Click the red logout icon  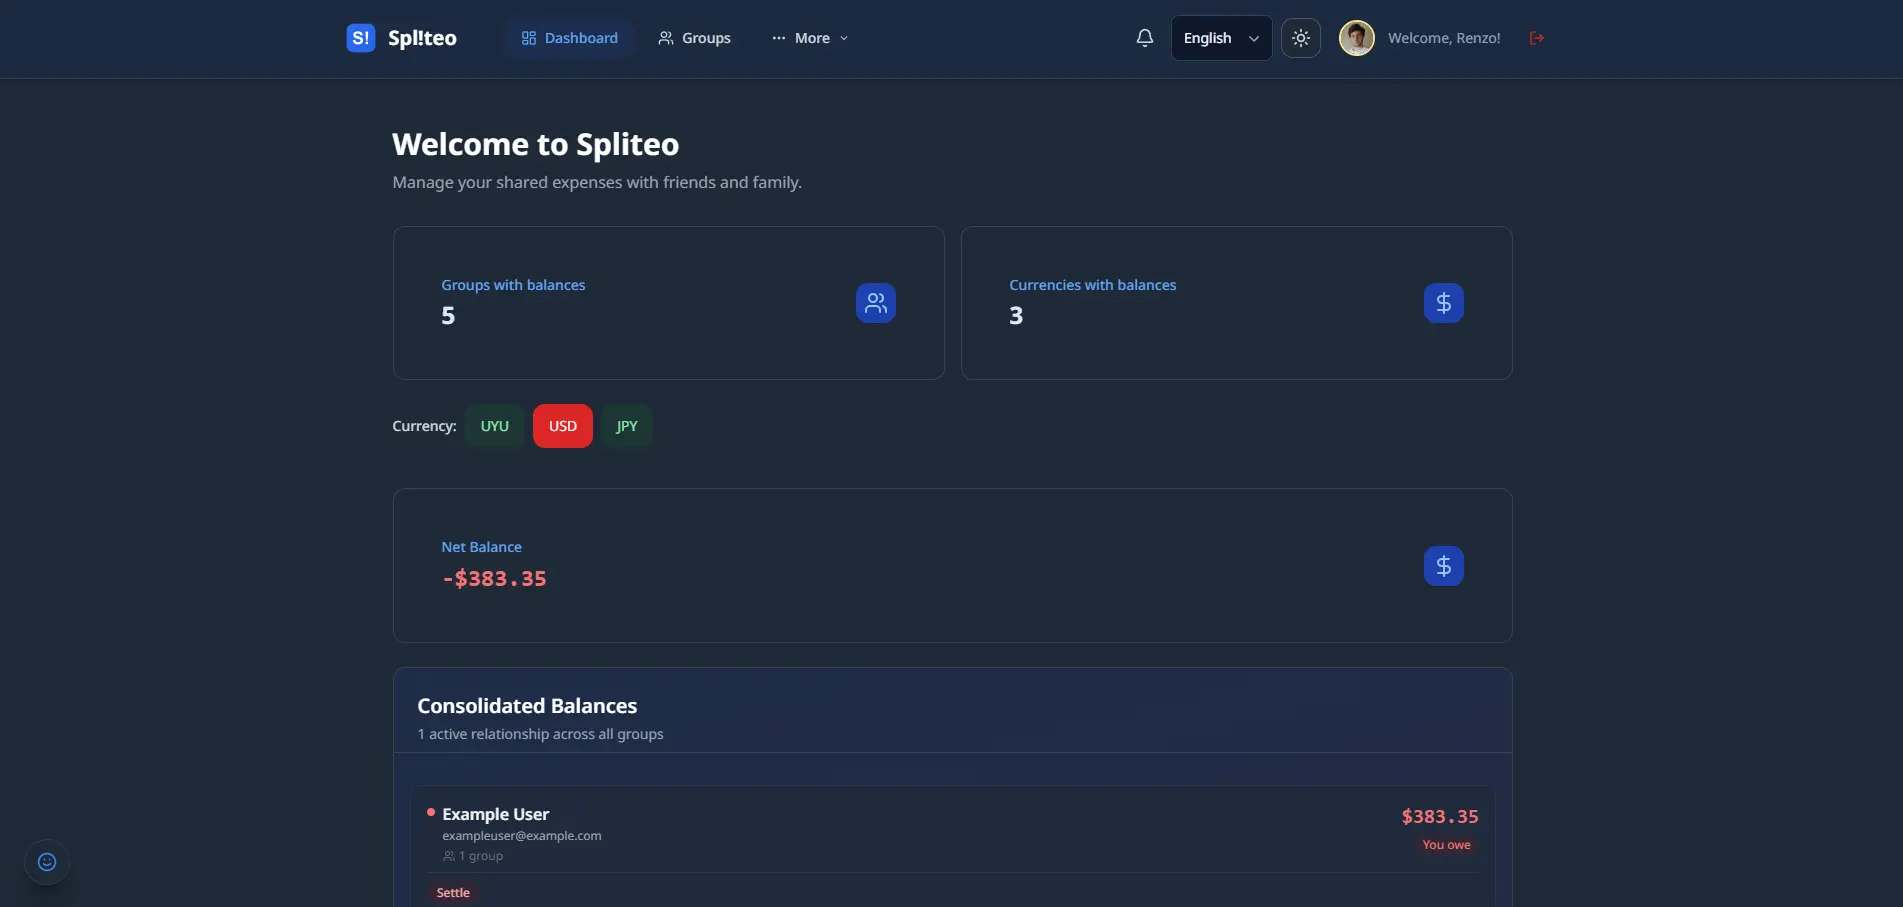coord(1537,38)
